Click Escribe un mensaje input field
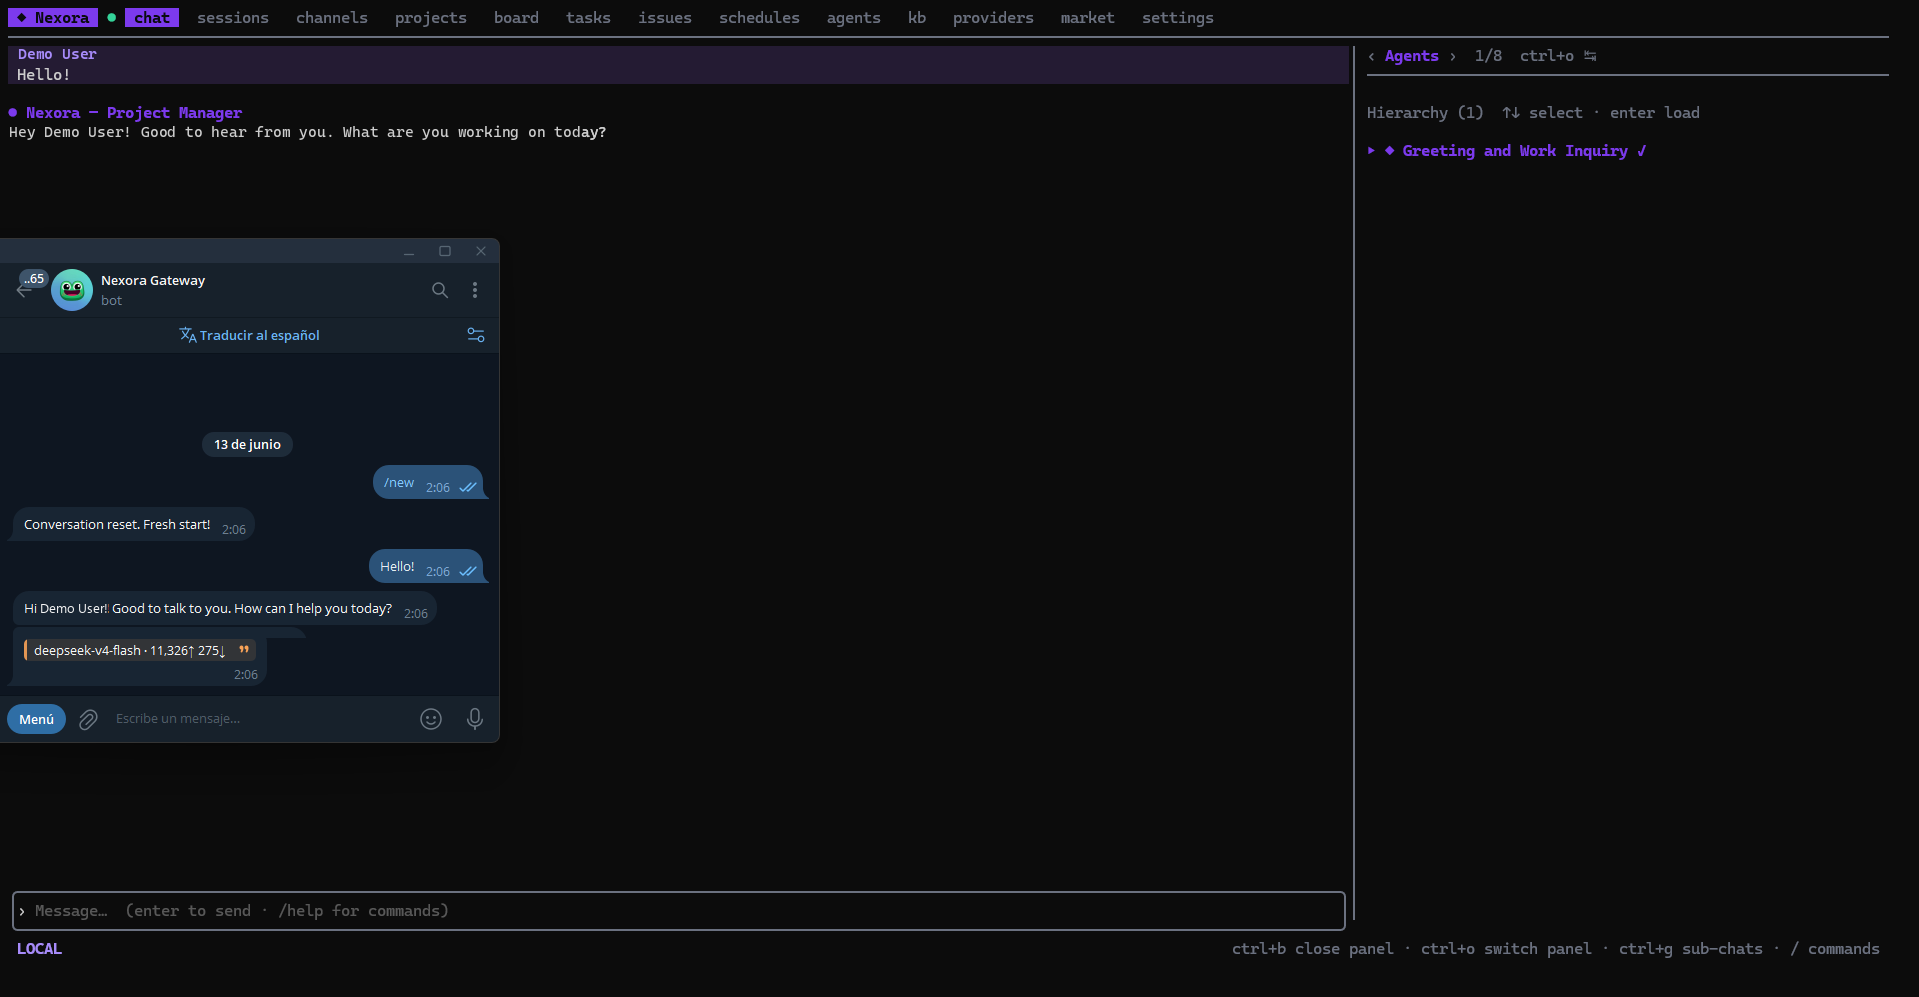The width and height of the screenshot is (1919, 997). tap(260, 719)
